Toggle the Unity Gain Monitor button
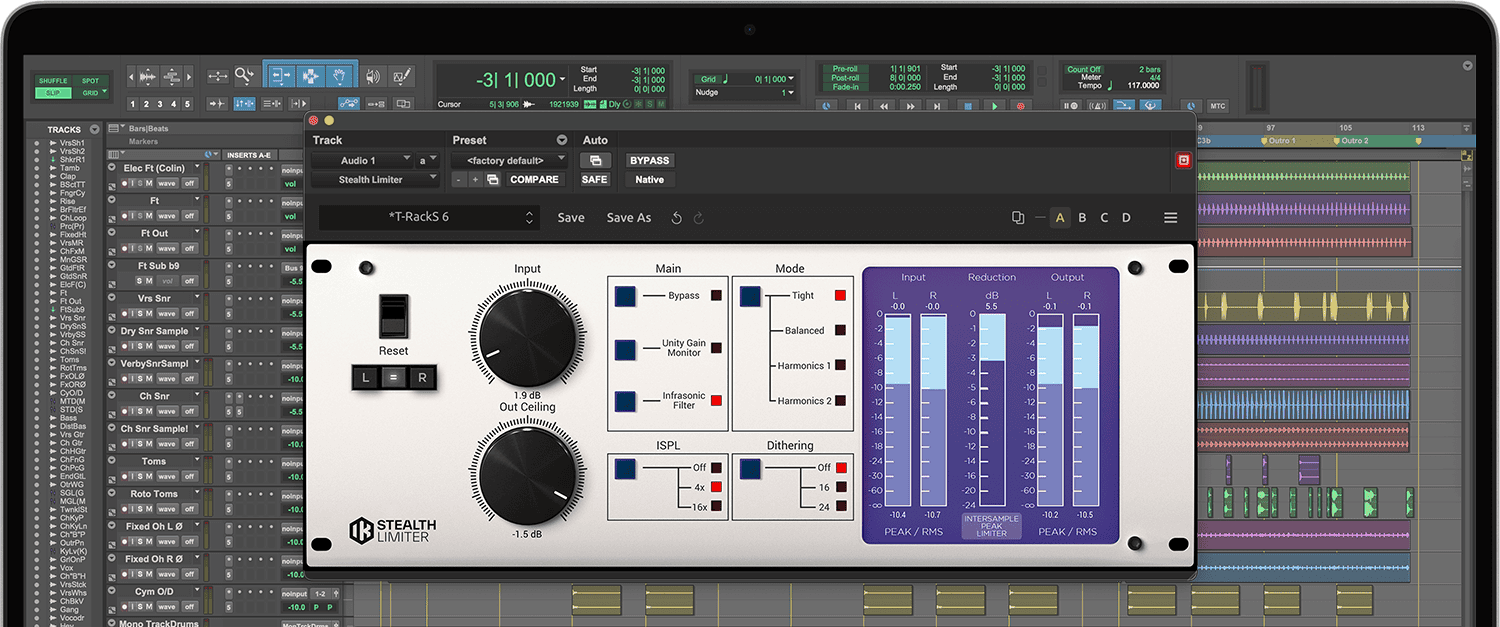 (625, 349)
